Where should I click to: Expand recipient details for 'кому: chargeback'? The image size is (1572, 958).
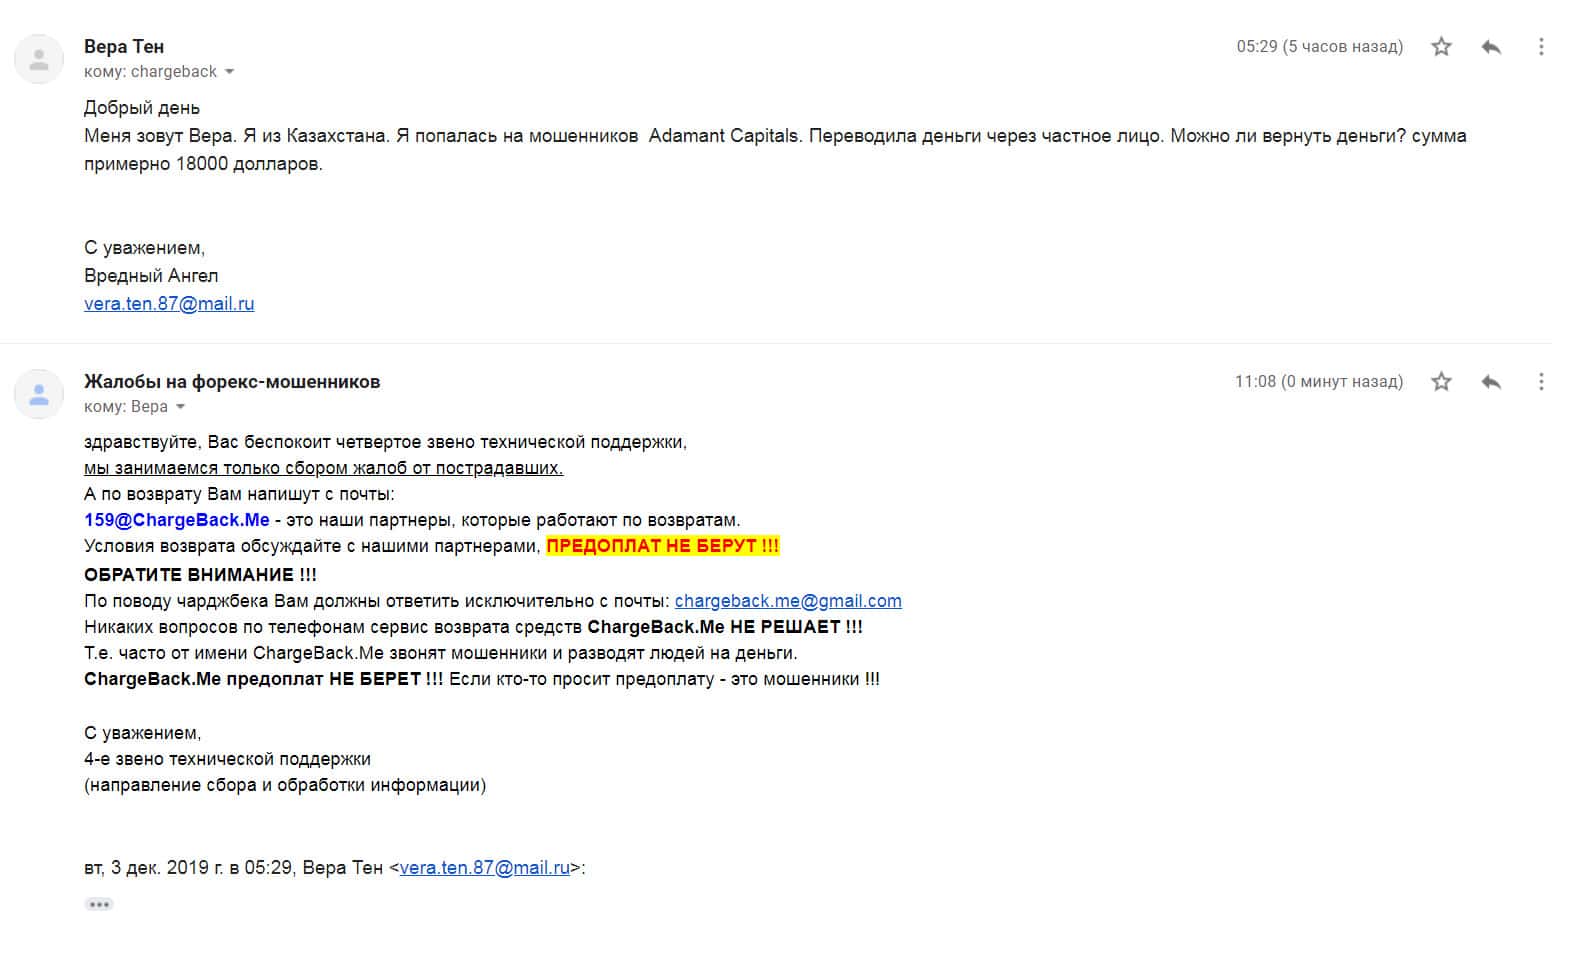click(x=229, y=72)
